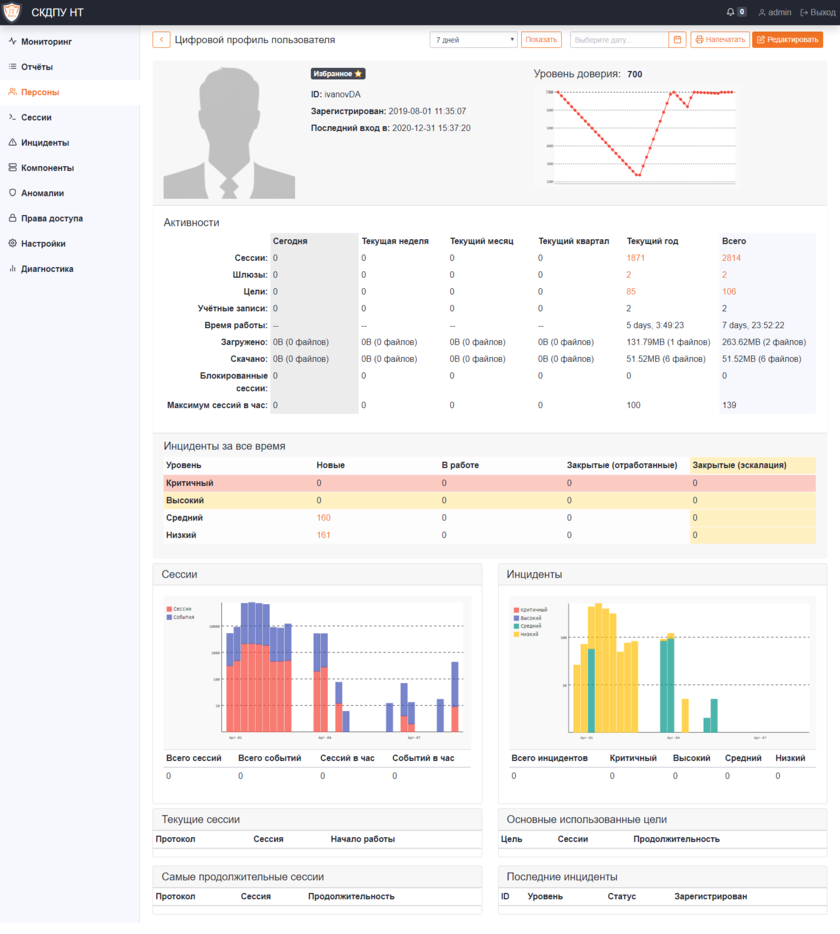This screenshot has width=840, height=934.
Task: Go to Отчёты section
Action: pos(37,67)
